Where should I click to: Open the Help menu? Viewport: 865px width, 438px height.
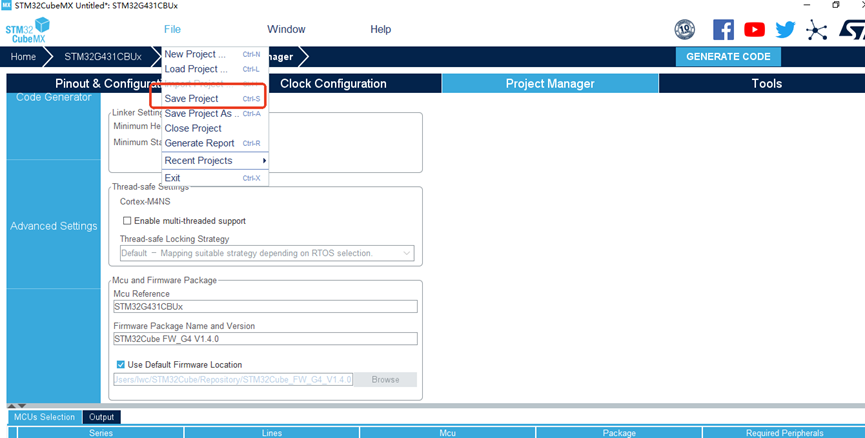pos(381,29)
